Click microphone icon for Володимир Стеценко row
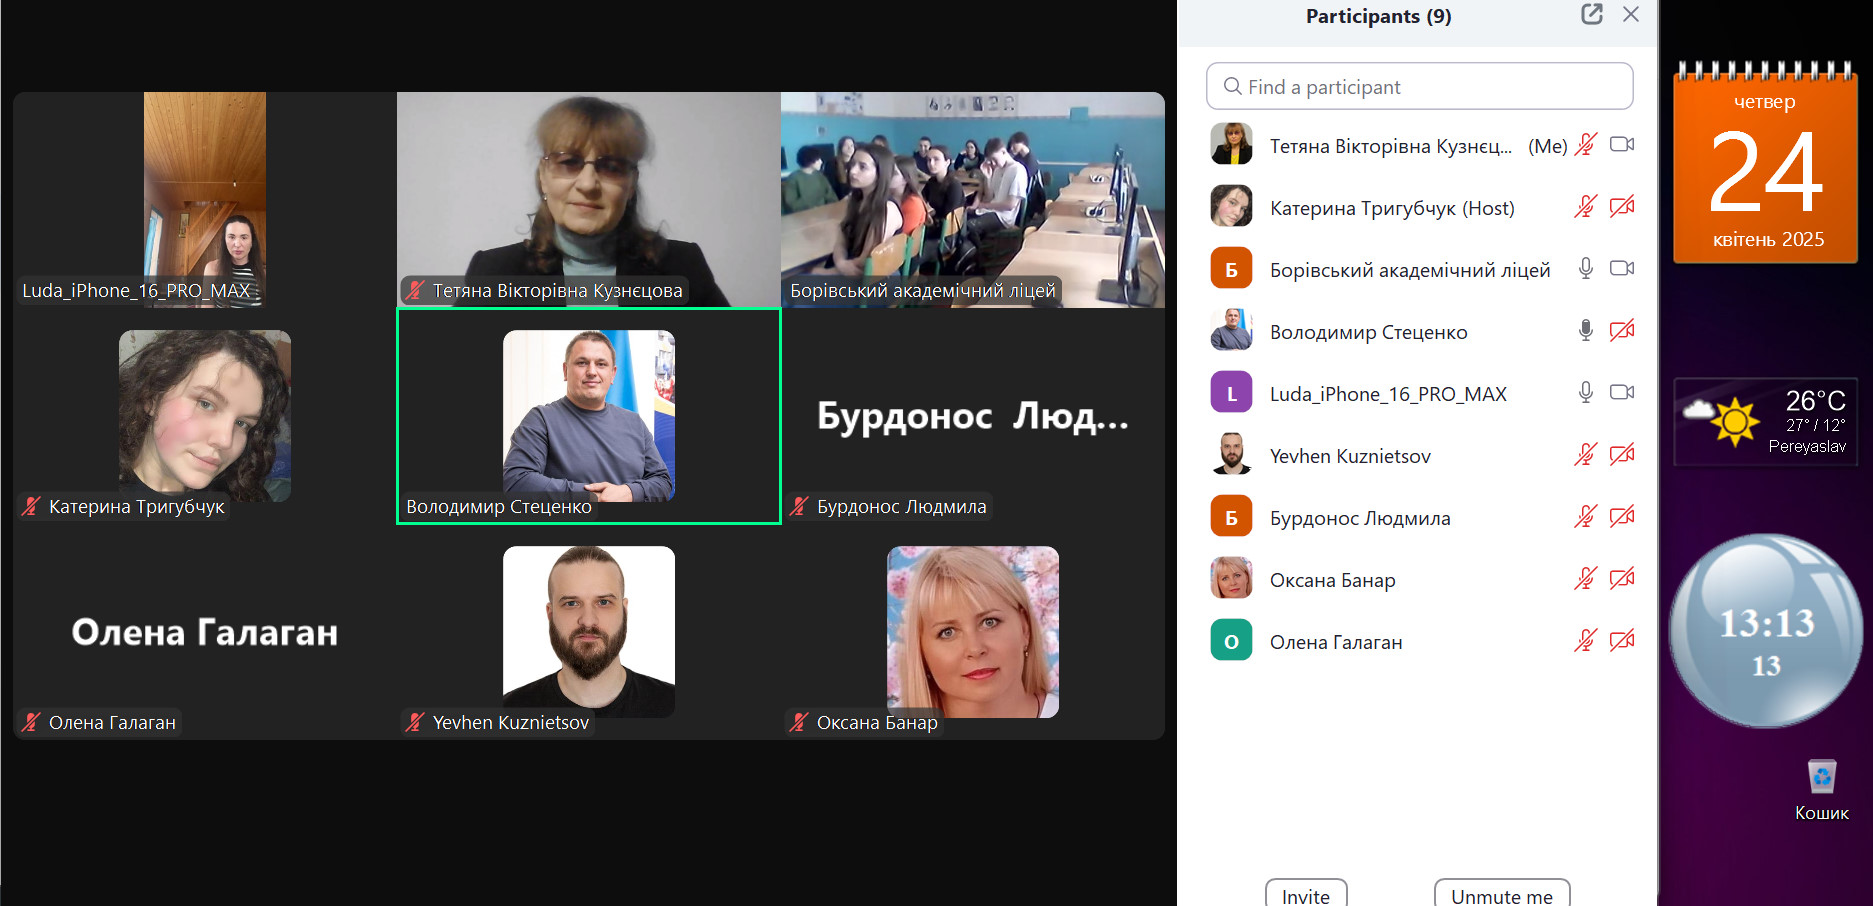1873x906 pixels. (1585, 331)
